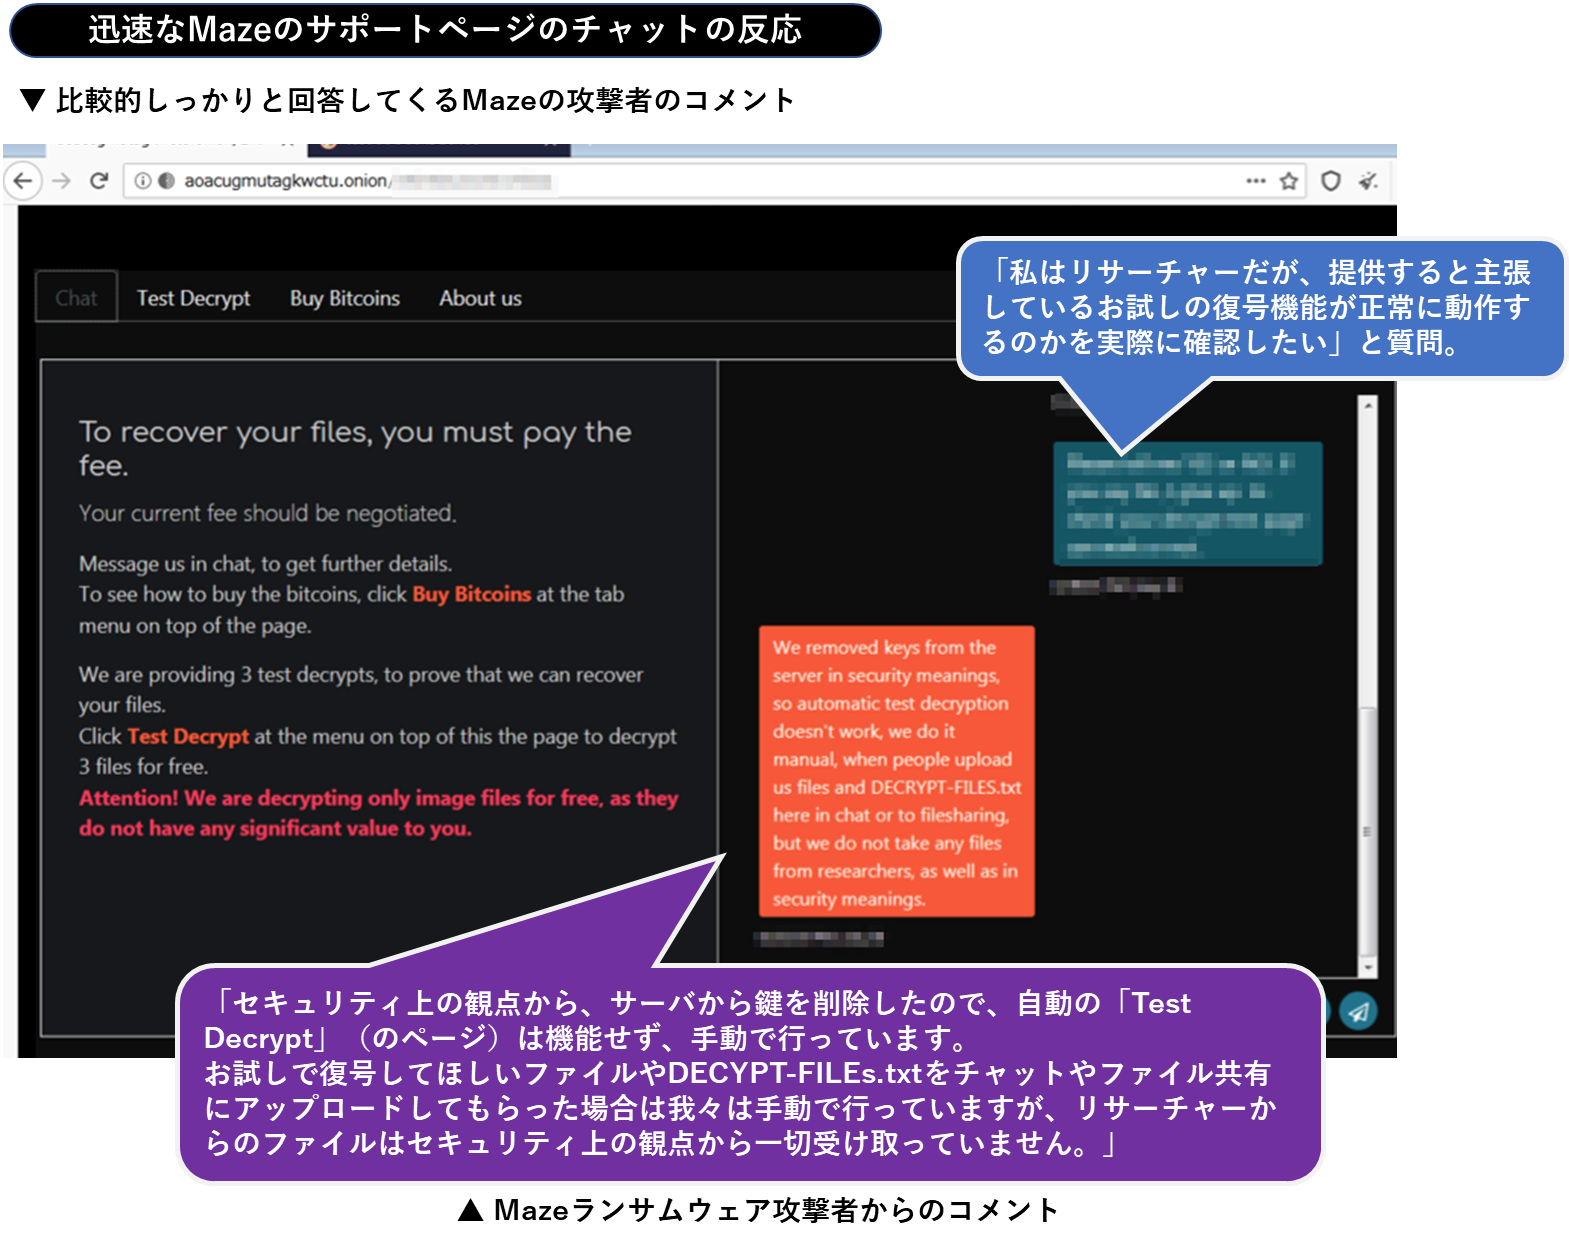This screenshot has height=1247, width=1569.
Task: Click the site information icon in address bar
Action: (x=143, y=181)
